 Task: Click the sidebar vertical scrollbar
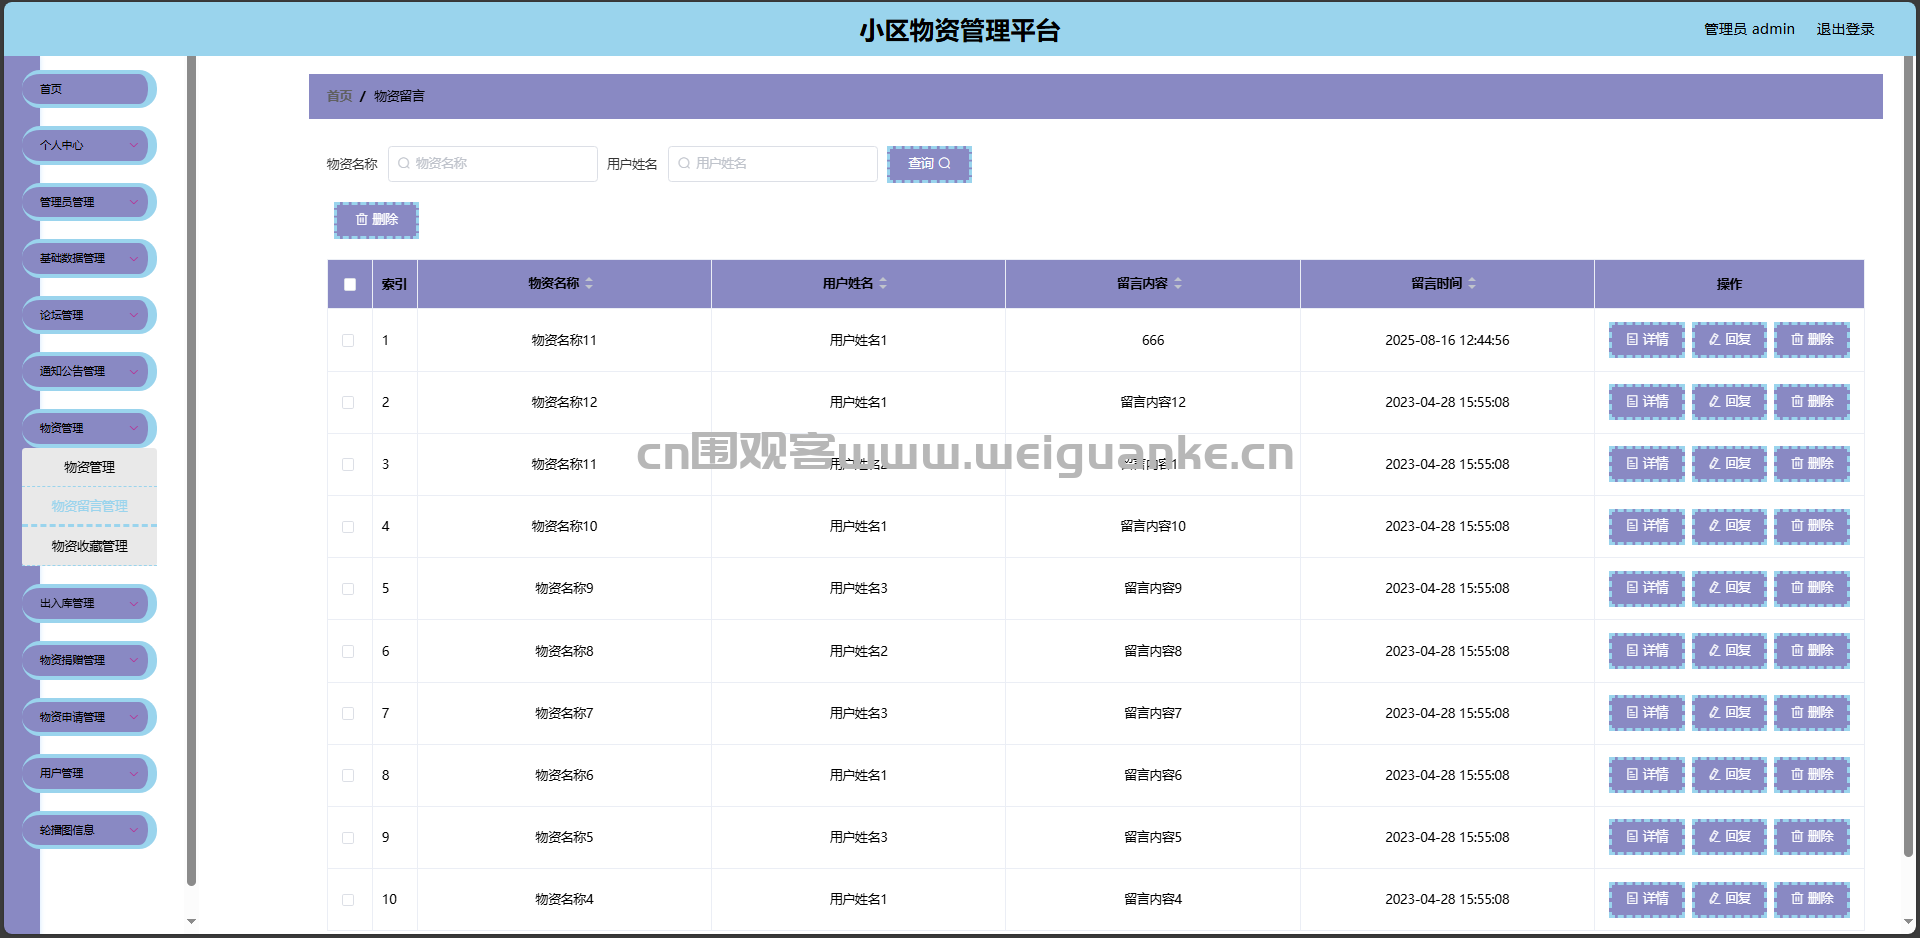pos(191,470)
